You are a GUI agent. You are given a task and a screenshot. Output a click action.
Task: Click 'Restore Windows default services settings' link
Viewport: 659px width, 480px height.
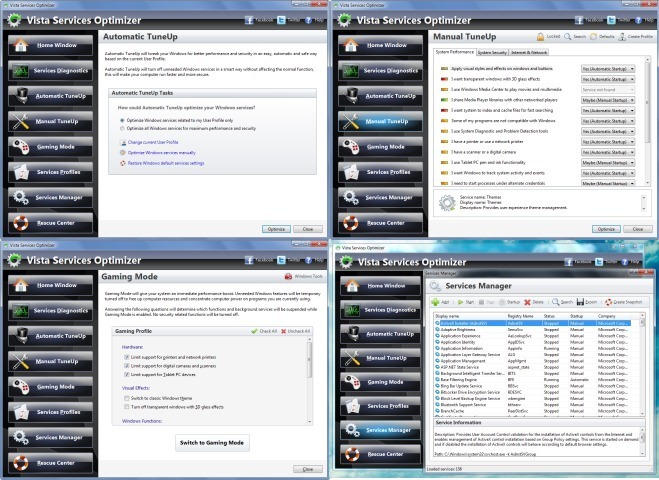166,163
